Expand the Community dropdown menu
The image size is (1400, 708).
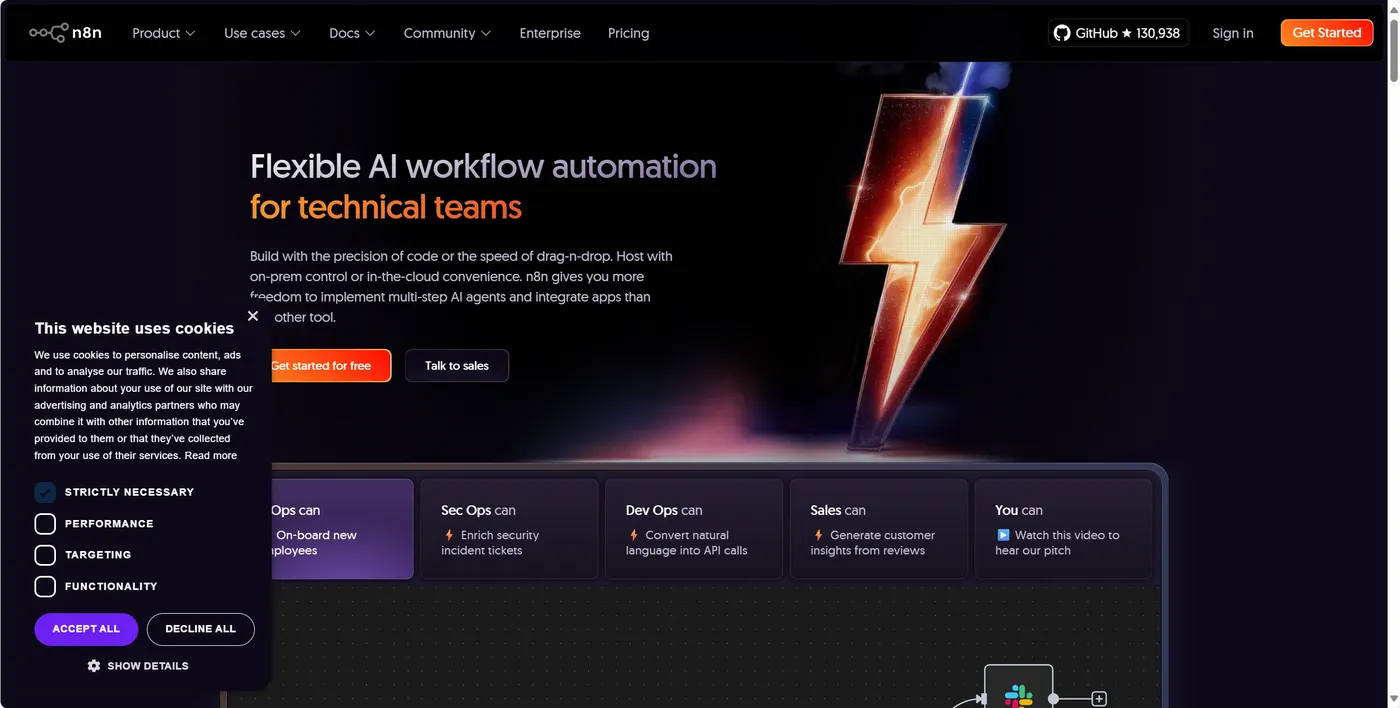(x=447, y=33)
